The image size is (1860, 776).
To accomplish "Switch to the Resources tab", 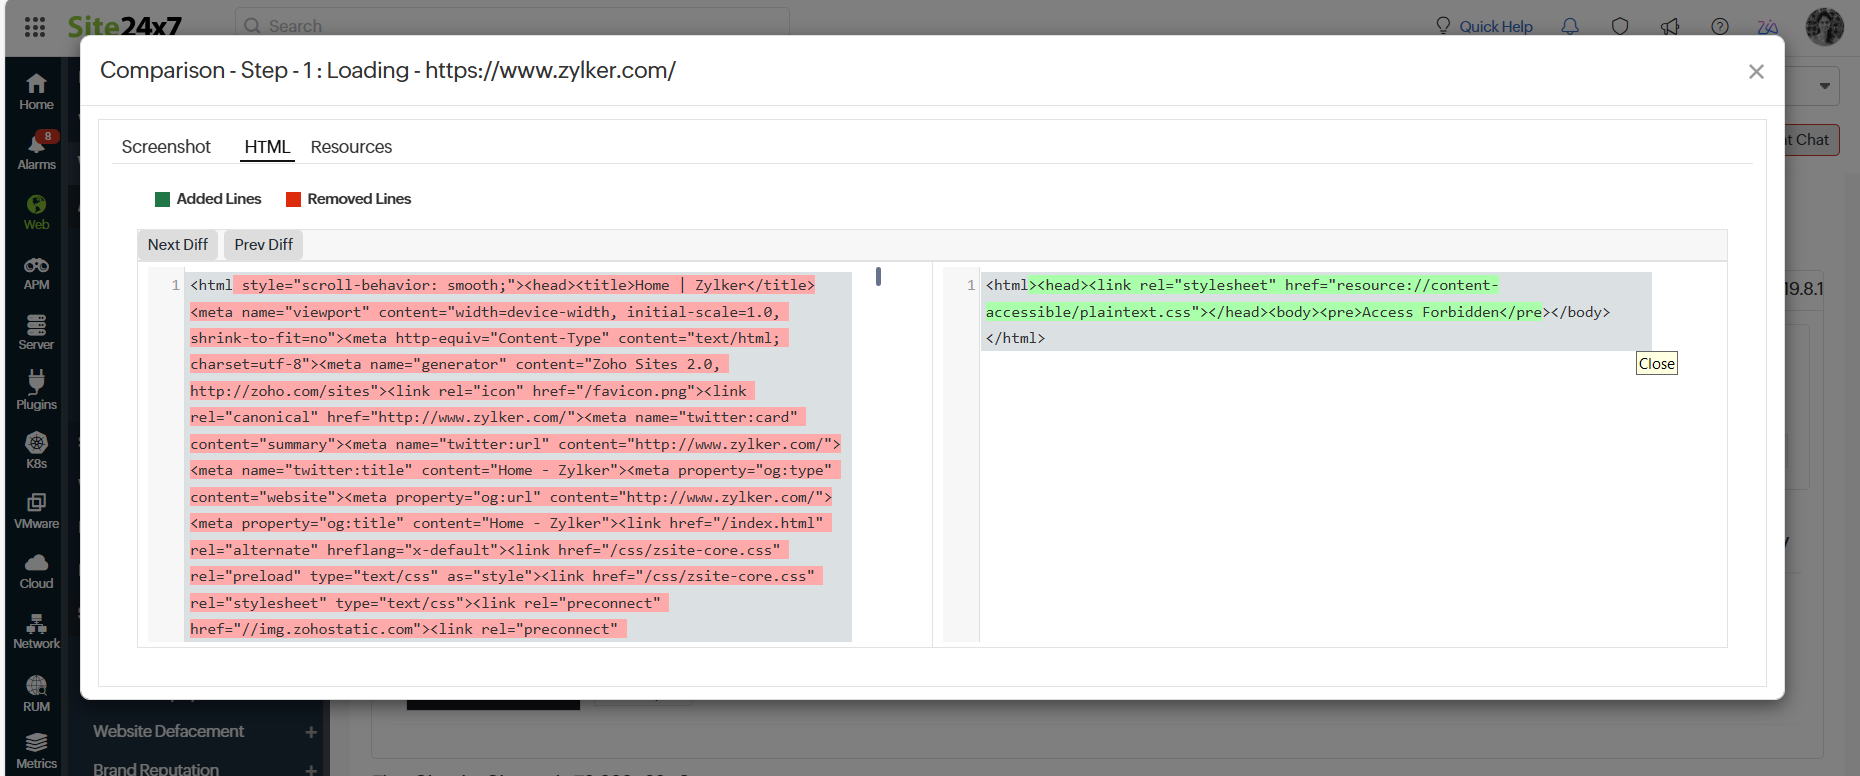I will (x=351, y=147).
